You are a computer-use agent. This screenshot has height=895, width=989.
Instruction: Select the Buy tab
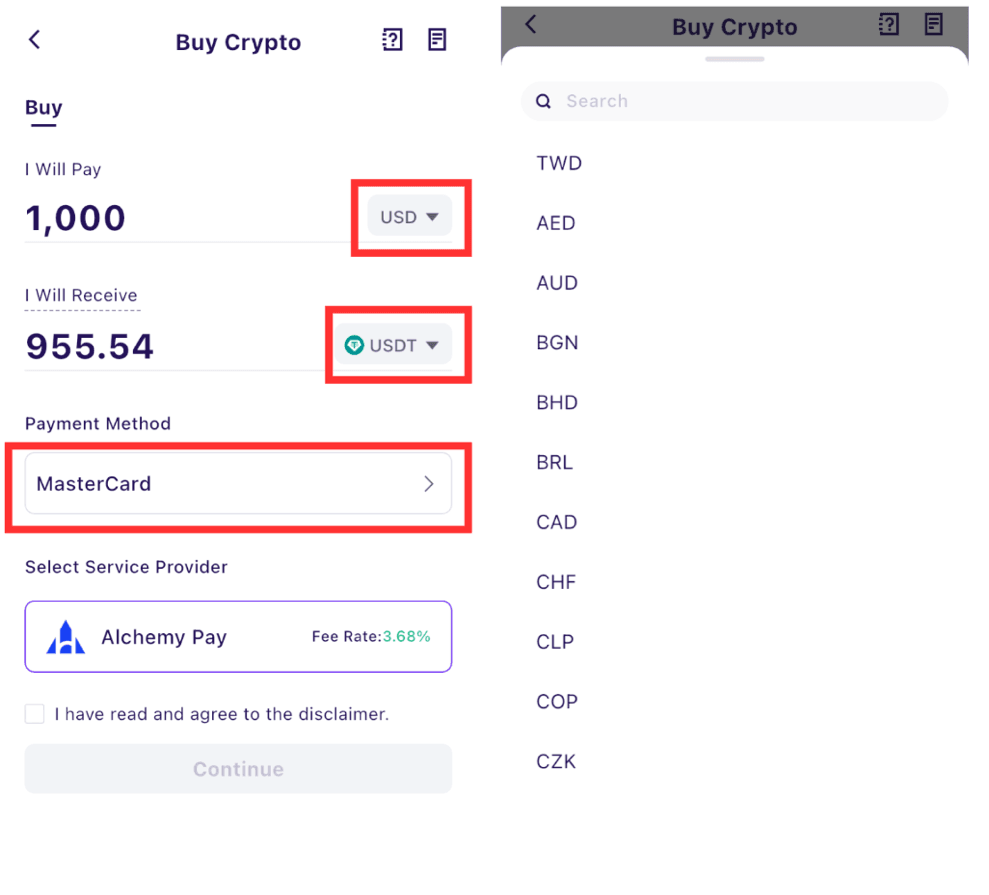click(44, 108)
